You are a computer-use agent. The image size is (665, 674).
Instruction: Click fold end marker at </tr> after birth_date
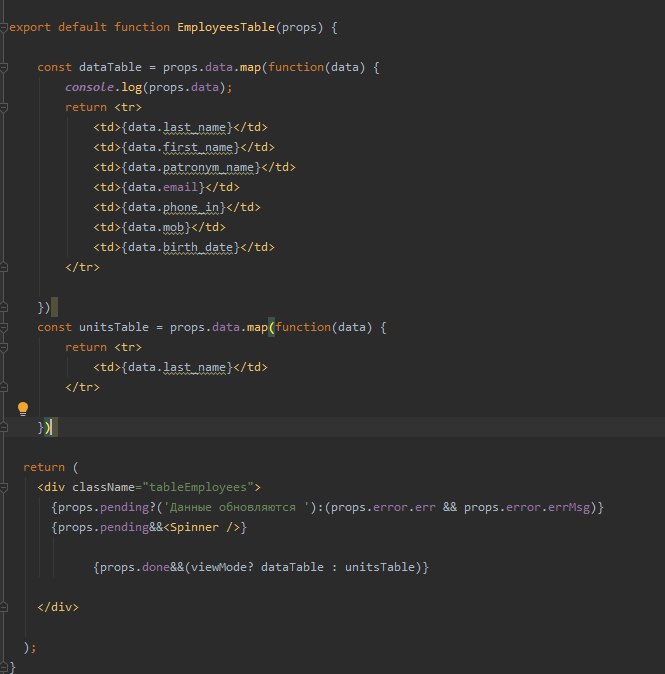(3, 267)
